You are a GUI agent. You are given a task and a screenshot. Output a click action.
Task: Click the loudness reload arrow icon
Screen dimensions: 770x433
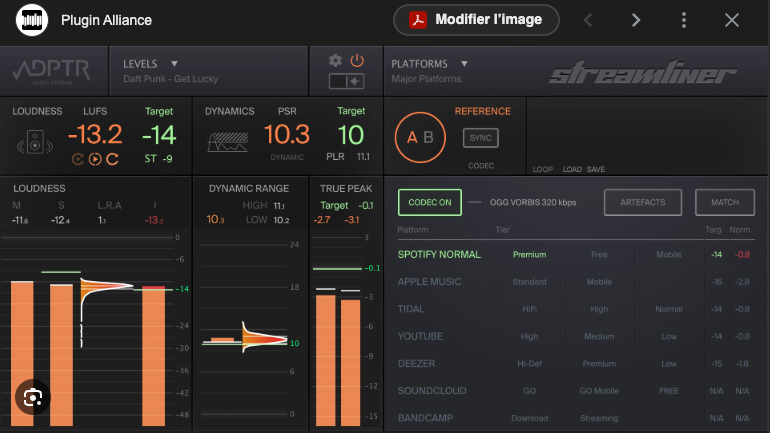click(112, 159)
